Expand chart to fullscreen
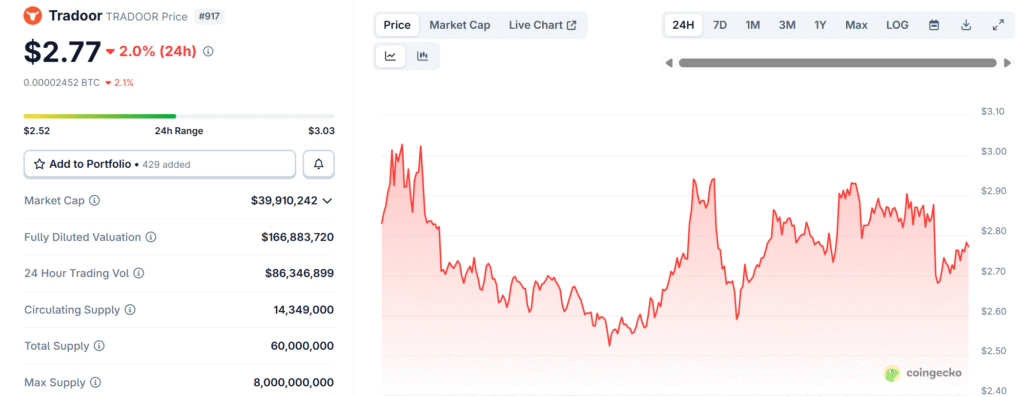Screen dimensions: 1024x397 tap(998, 25)
